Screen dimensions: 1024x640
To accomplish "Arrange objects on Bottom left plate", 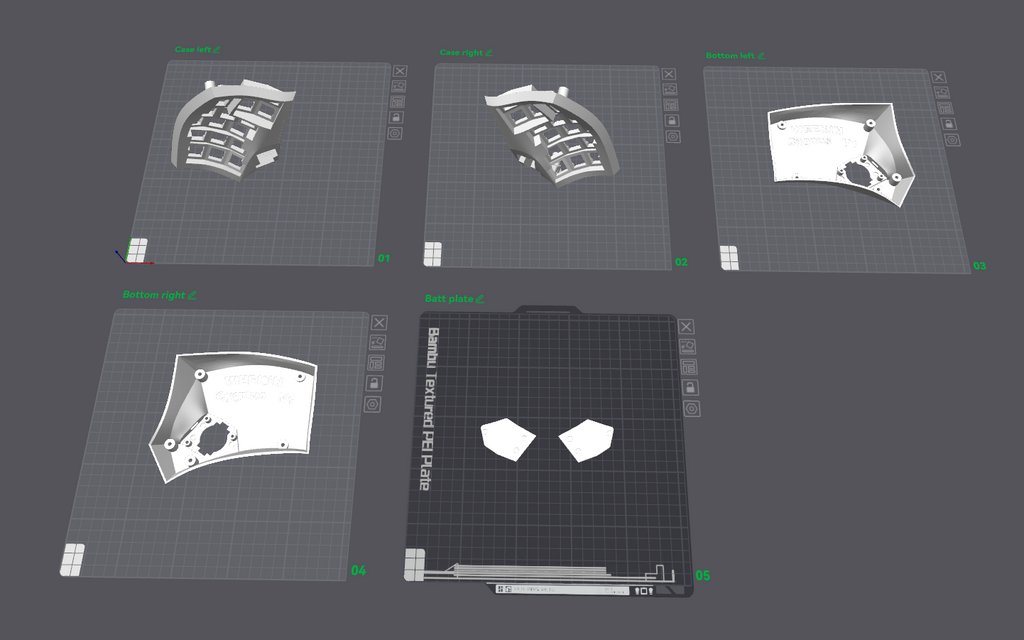I will click(944, 108).
